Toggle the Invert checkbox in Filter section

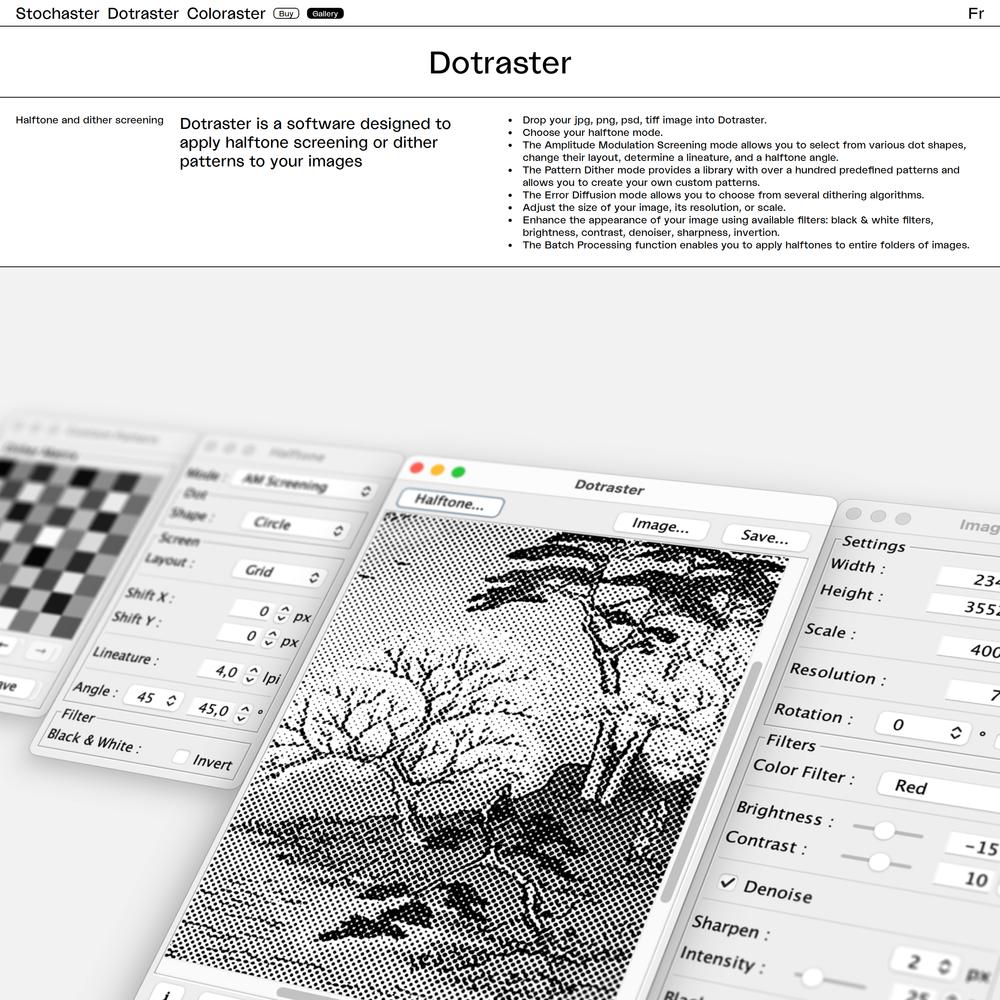point(180,757)
